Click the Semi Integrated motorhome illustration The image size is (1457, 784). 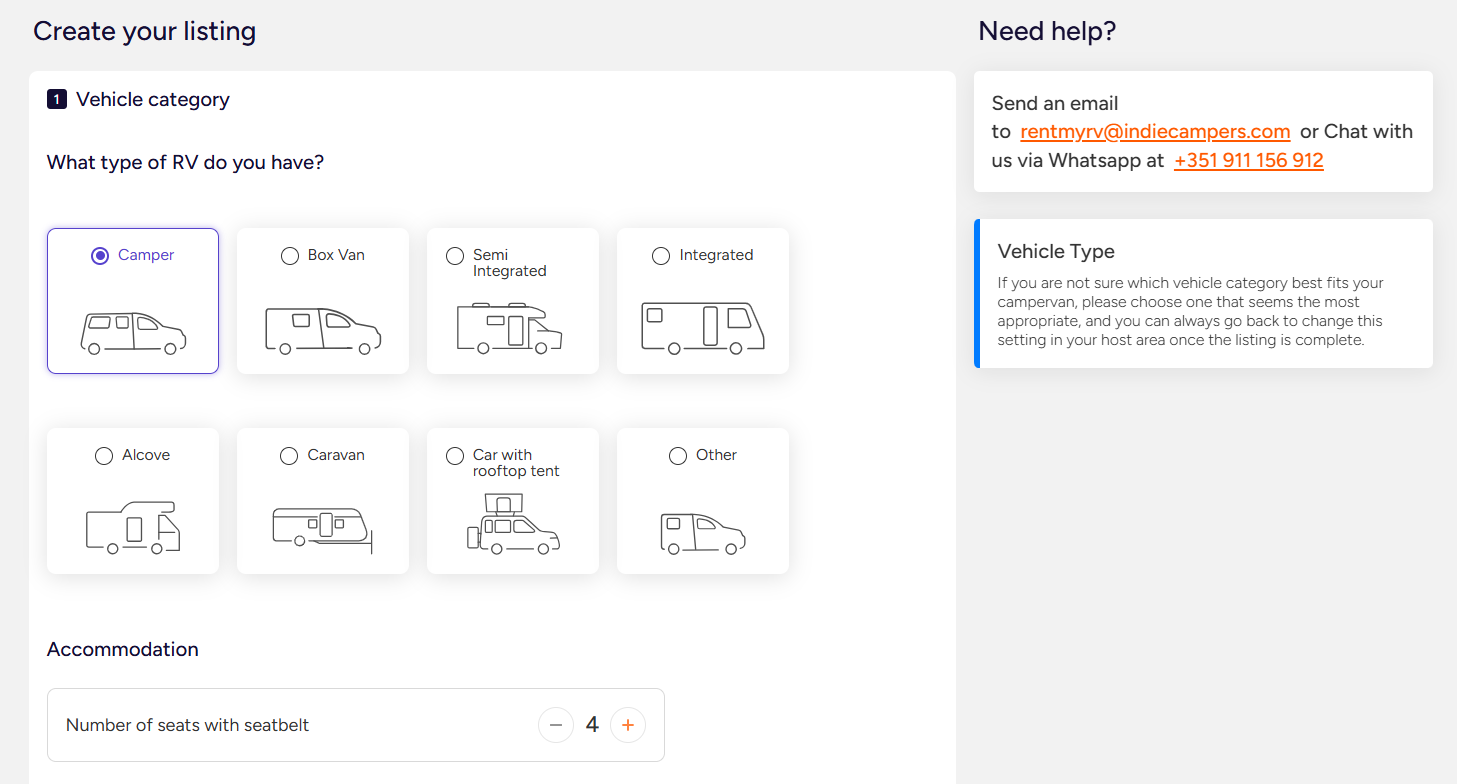point(510,328)
